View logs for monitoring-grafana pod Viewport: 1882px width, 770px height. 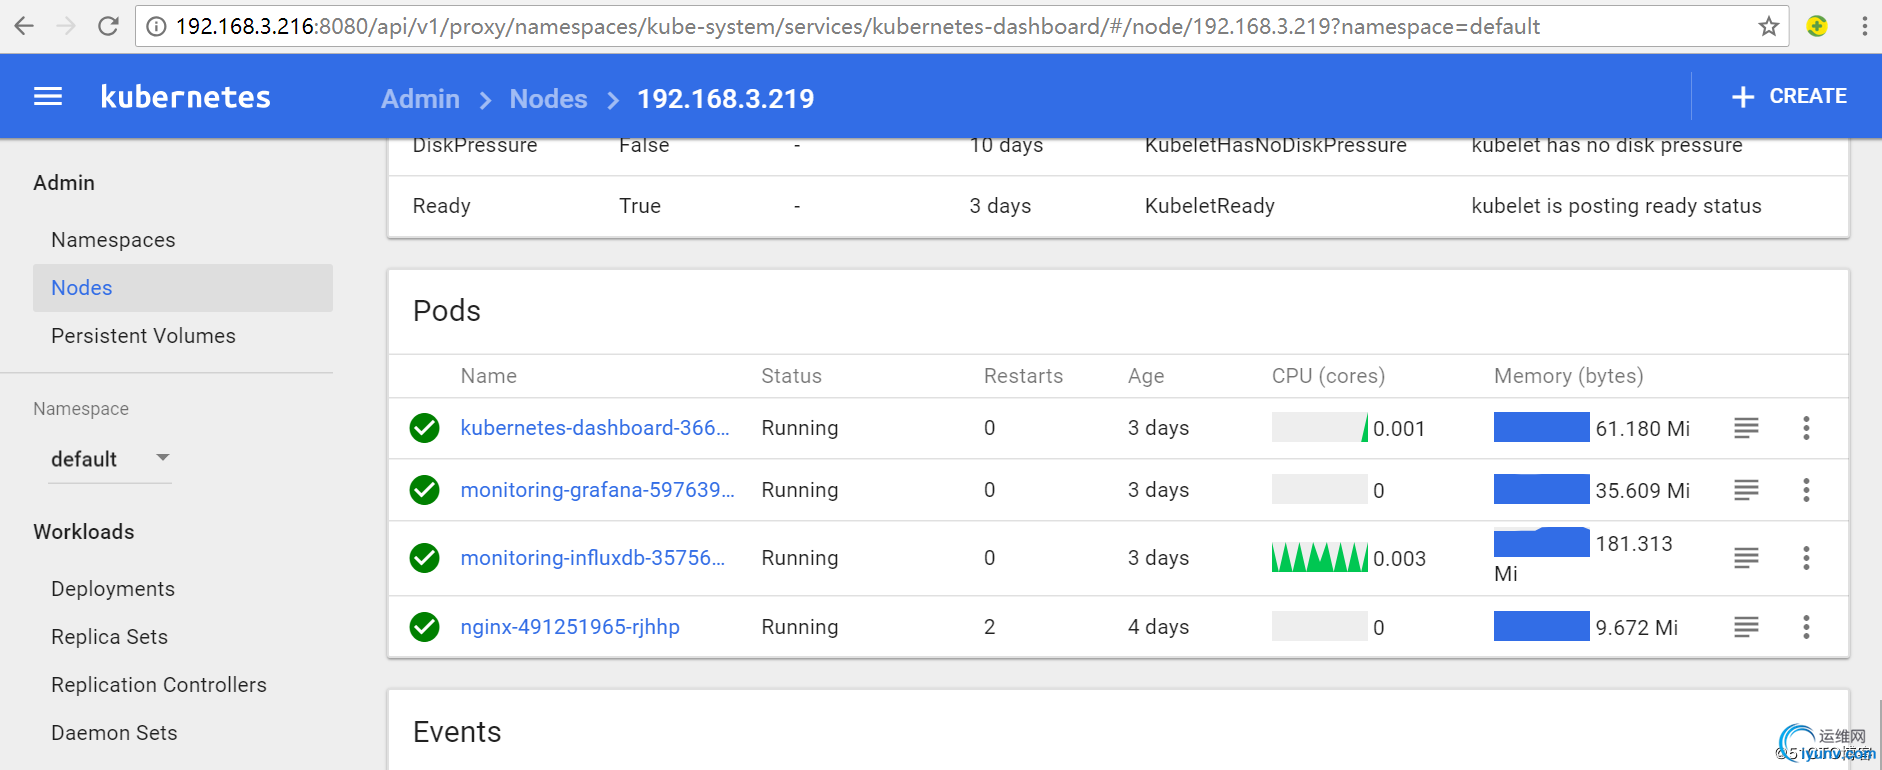pos(1746,490)
